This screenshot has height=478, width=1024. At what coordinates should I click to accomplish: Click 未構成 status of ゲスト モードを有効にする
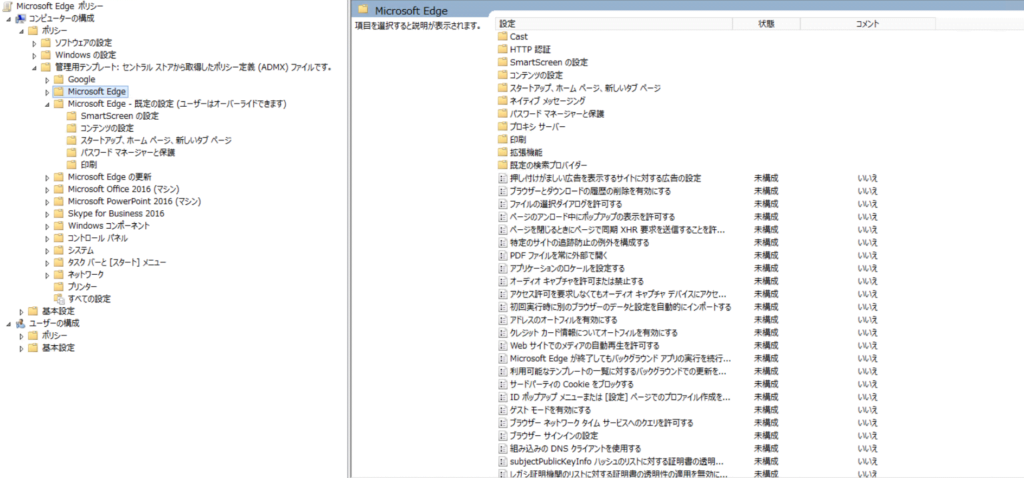766,410
